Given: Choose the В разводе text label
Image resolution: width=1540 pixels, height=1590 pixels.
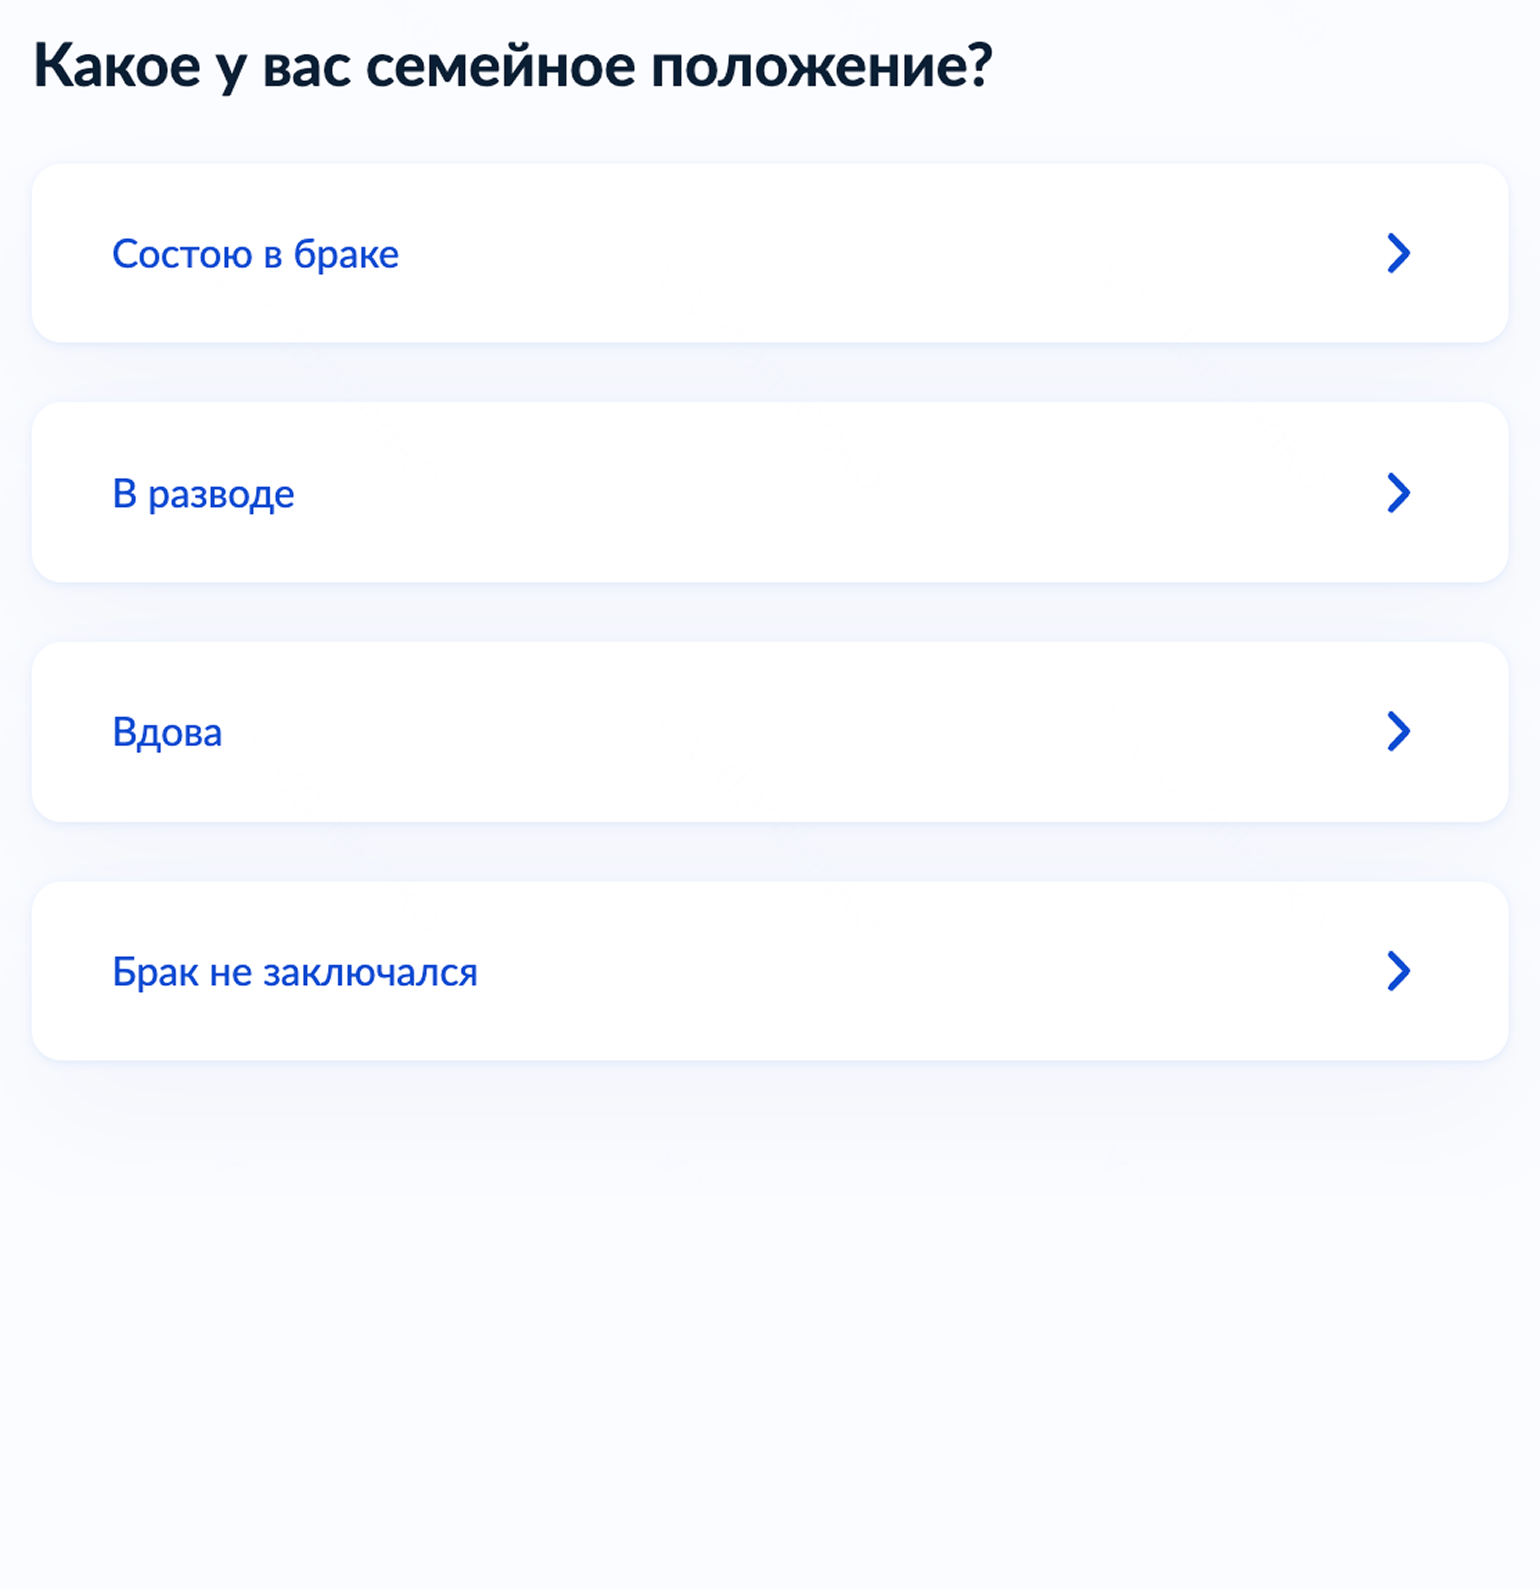Looking at the screenshot, I should click(203, 493).
